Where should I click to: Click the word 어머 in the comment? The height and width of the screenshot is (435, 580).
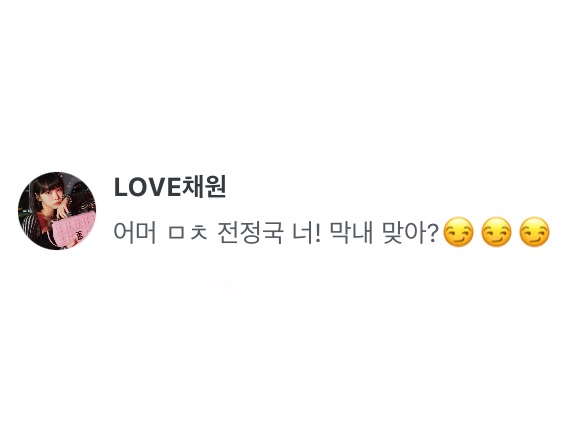point(135,233)
